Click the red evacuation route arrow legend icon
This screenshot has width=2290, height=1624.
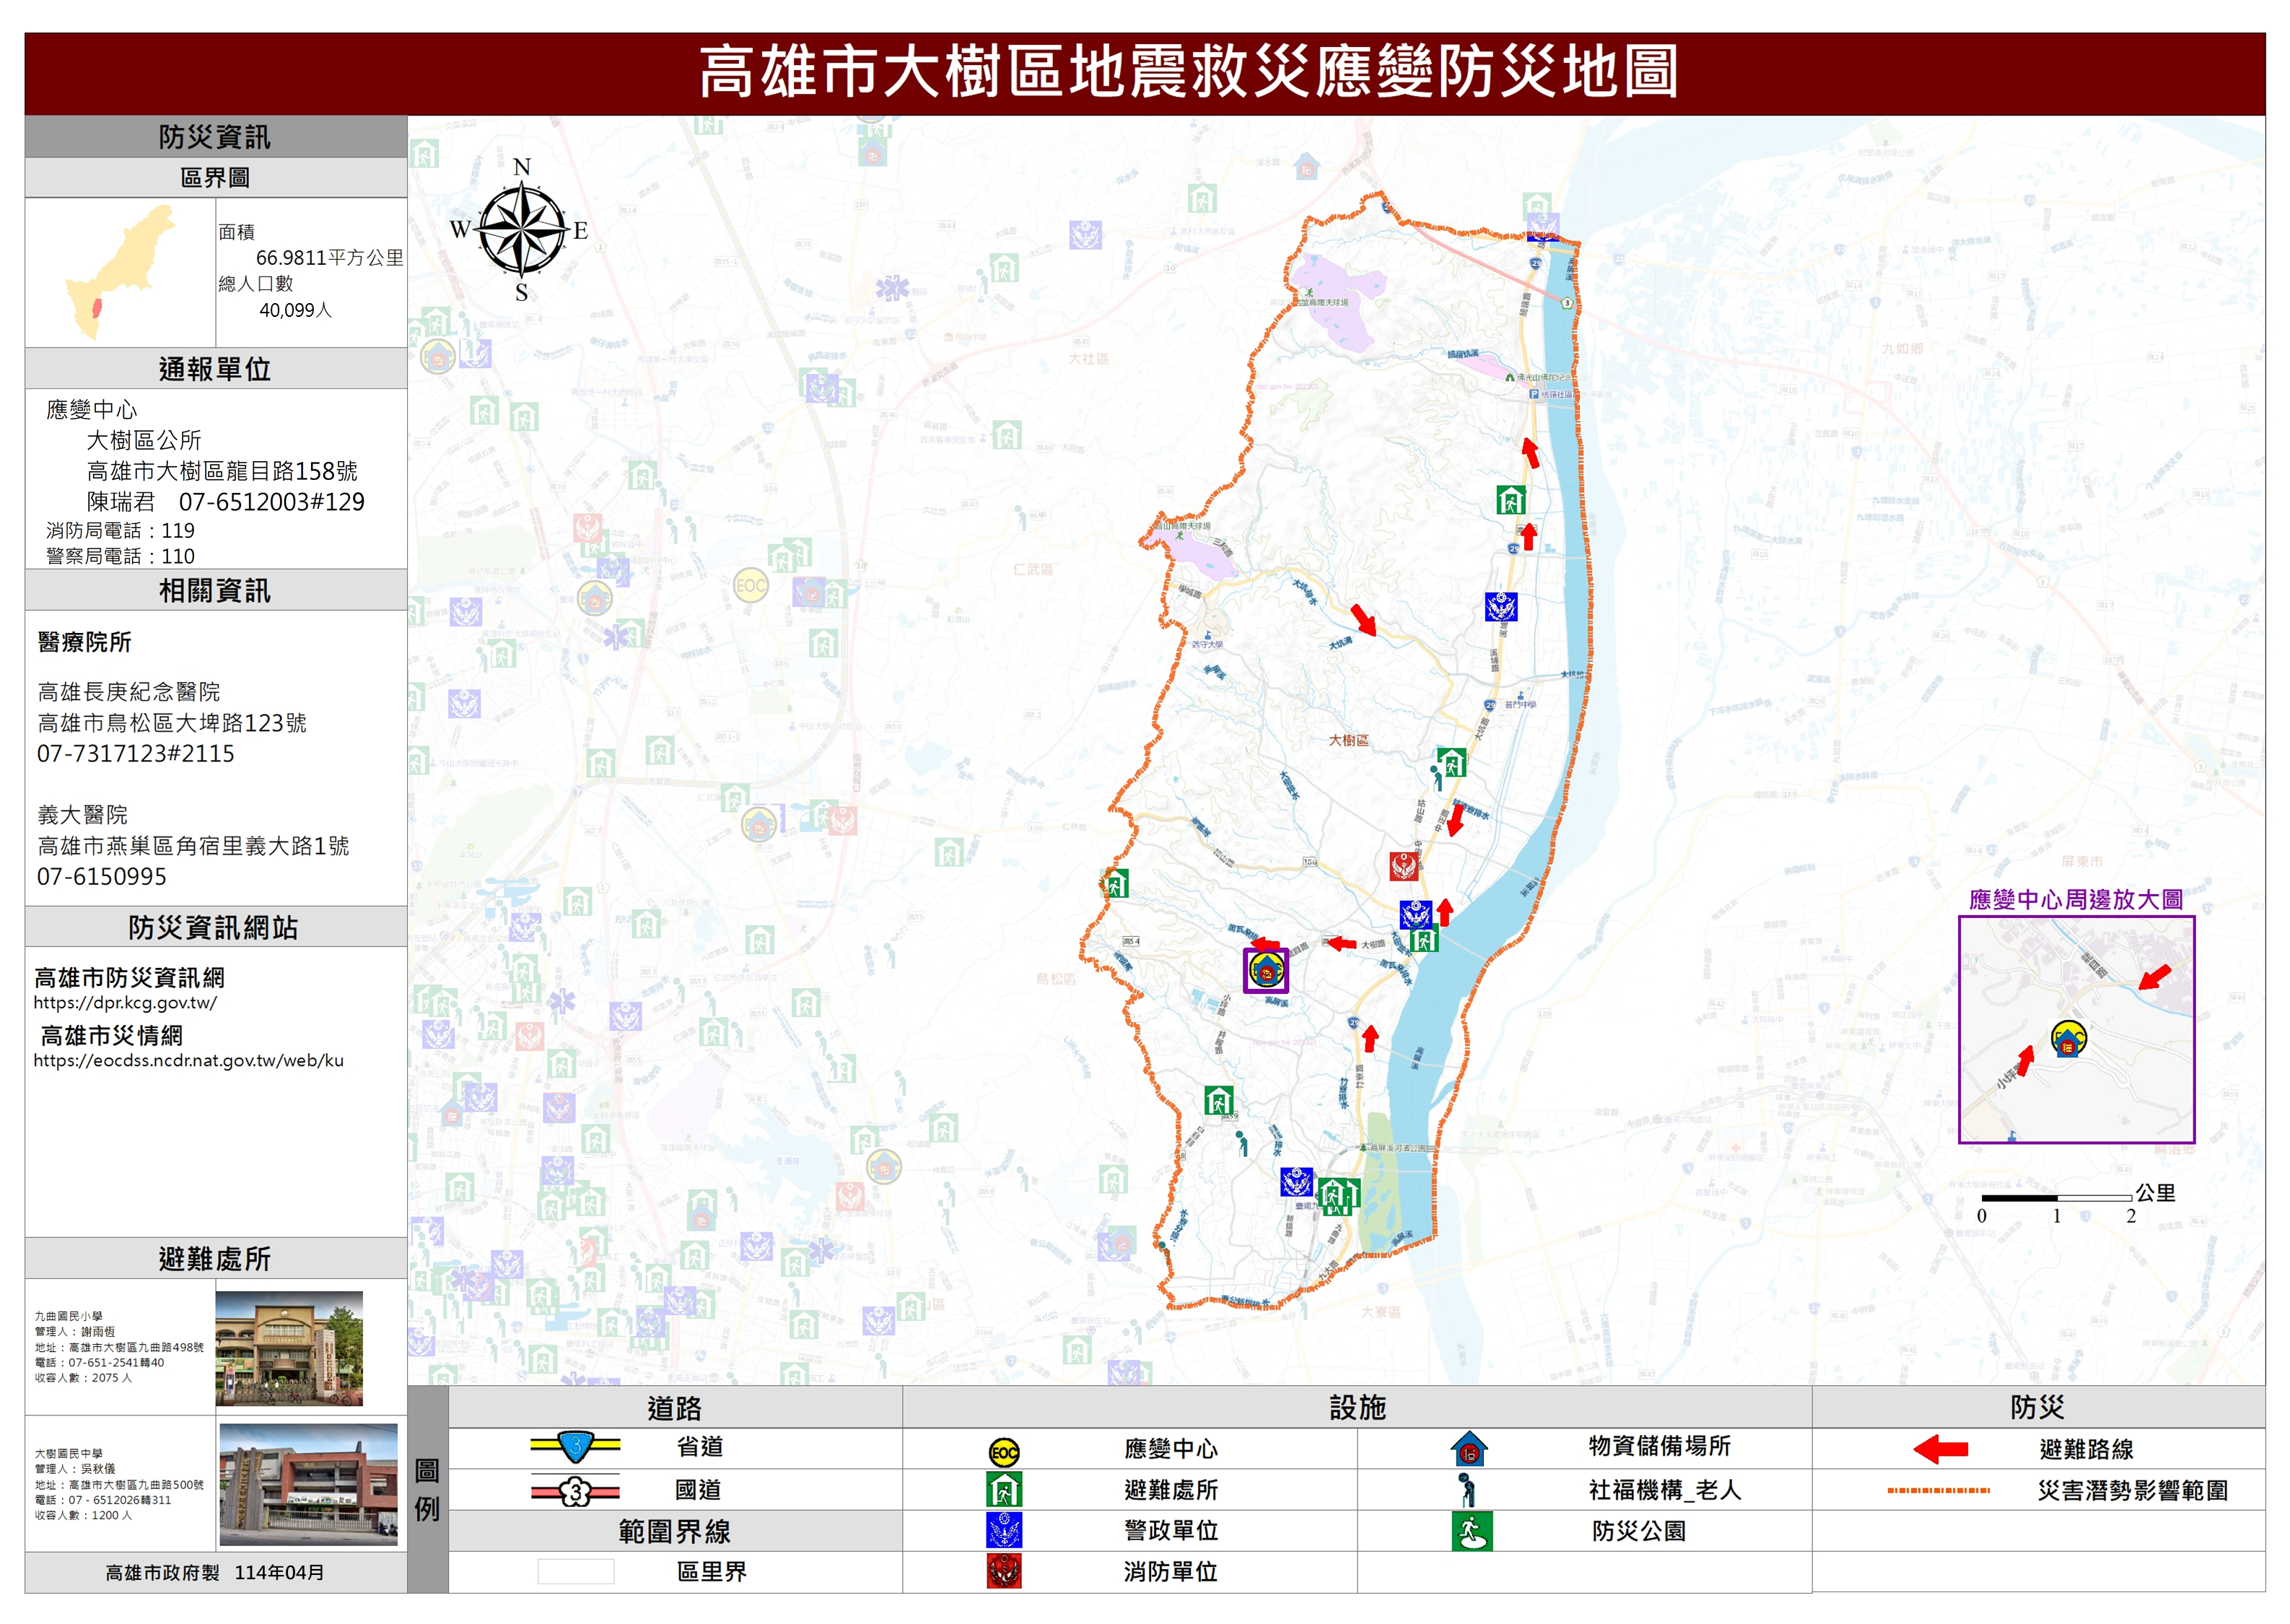(x=1940, y=1449)
